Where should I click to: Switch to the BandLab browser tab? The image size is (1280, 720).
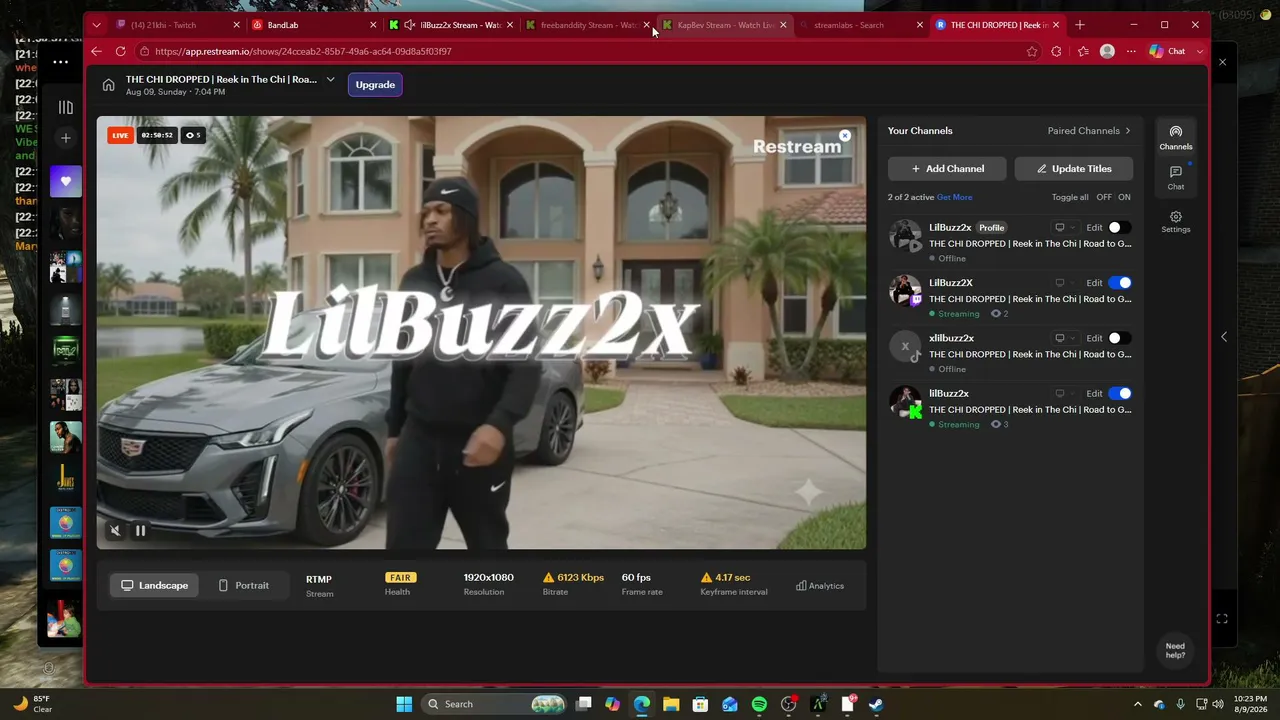315,25
